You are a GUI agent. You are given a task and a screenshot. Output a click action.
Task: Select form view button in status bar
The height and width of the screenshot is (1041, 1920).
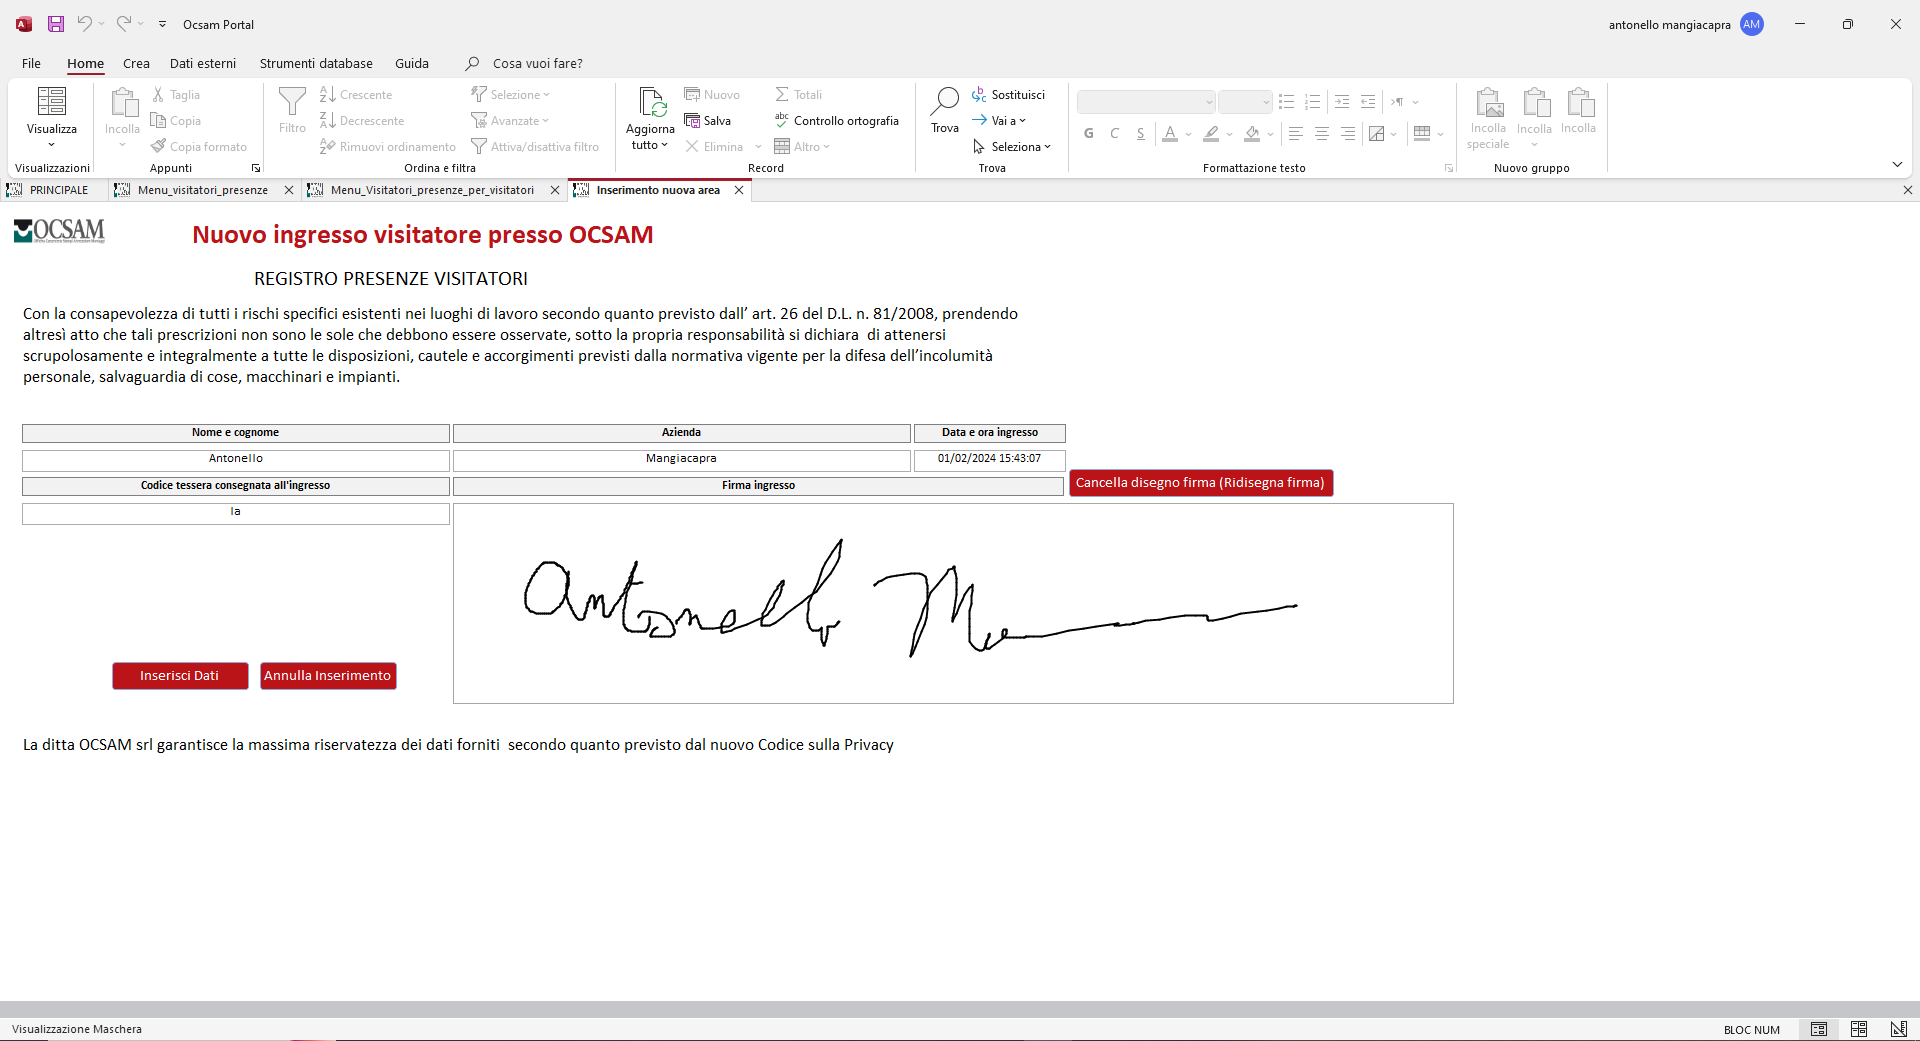click(x=1819, y=1029)
